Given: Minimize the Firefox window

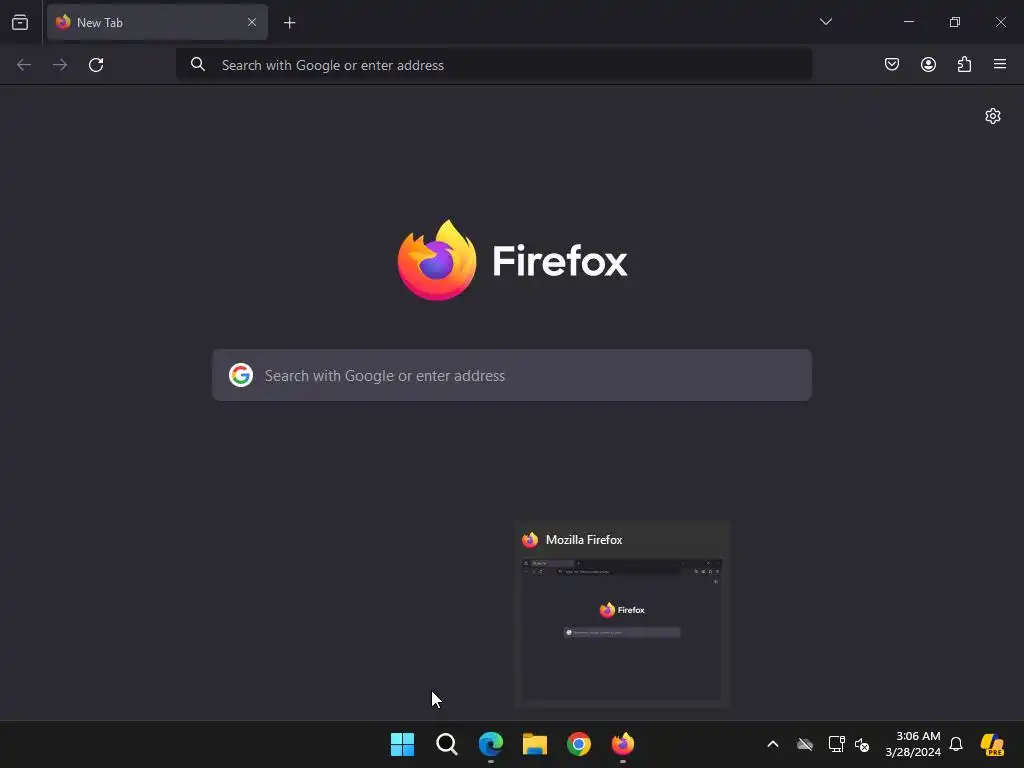Looking at the screenshot, I should (x=908, y=22).
